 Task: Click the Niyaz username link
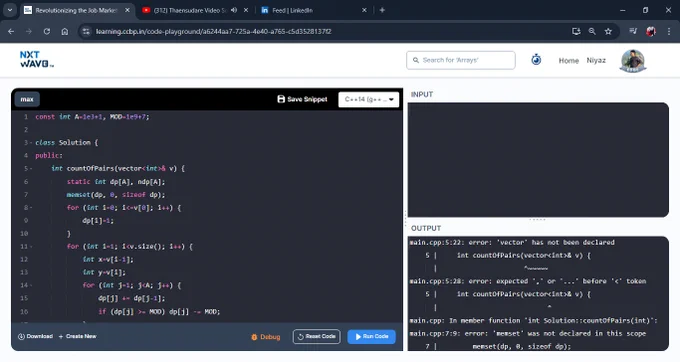(596, 60)
